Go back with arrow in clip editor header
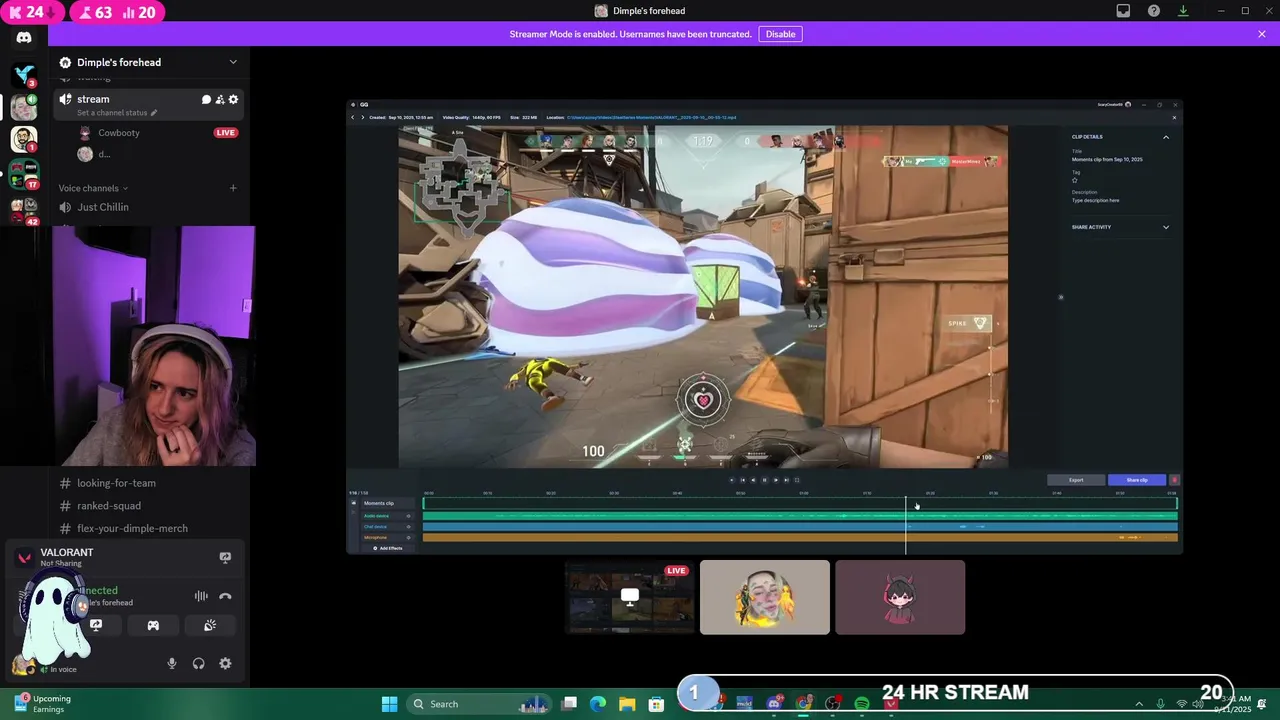Screen dimensions: 1280x720 click(352, 117)
